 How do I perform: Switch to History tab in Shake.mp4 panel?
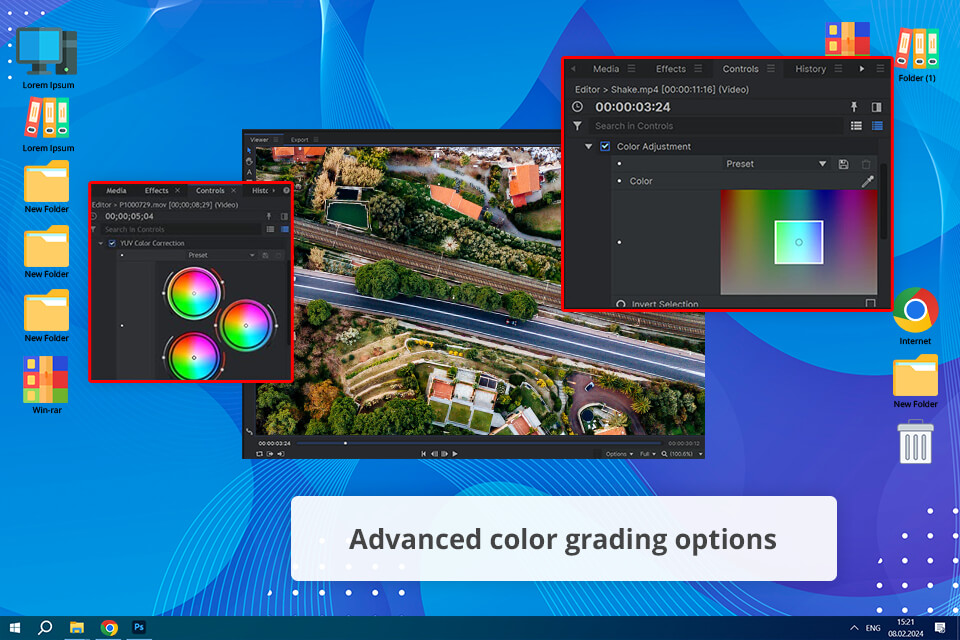point(810,69)
